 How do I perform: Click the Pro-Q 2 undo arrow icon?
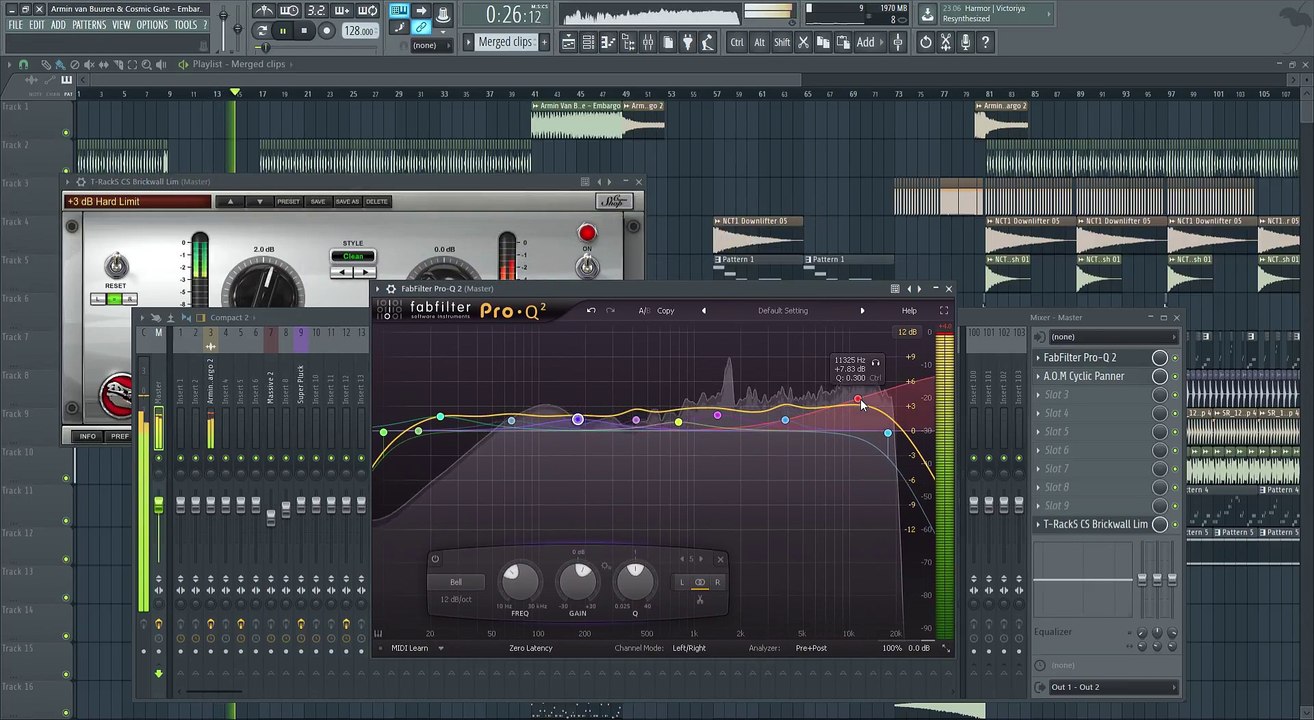[591, 311]
